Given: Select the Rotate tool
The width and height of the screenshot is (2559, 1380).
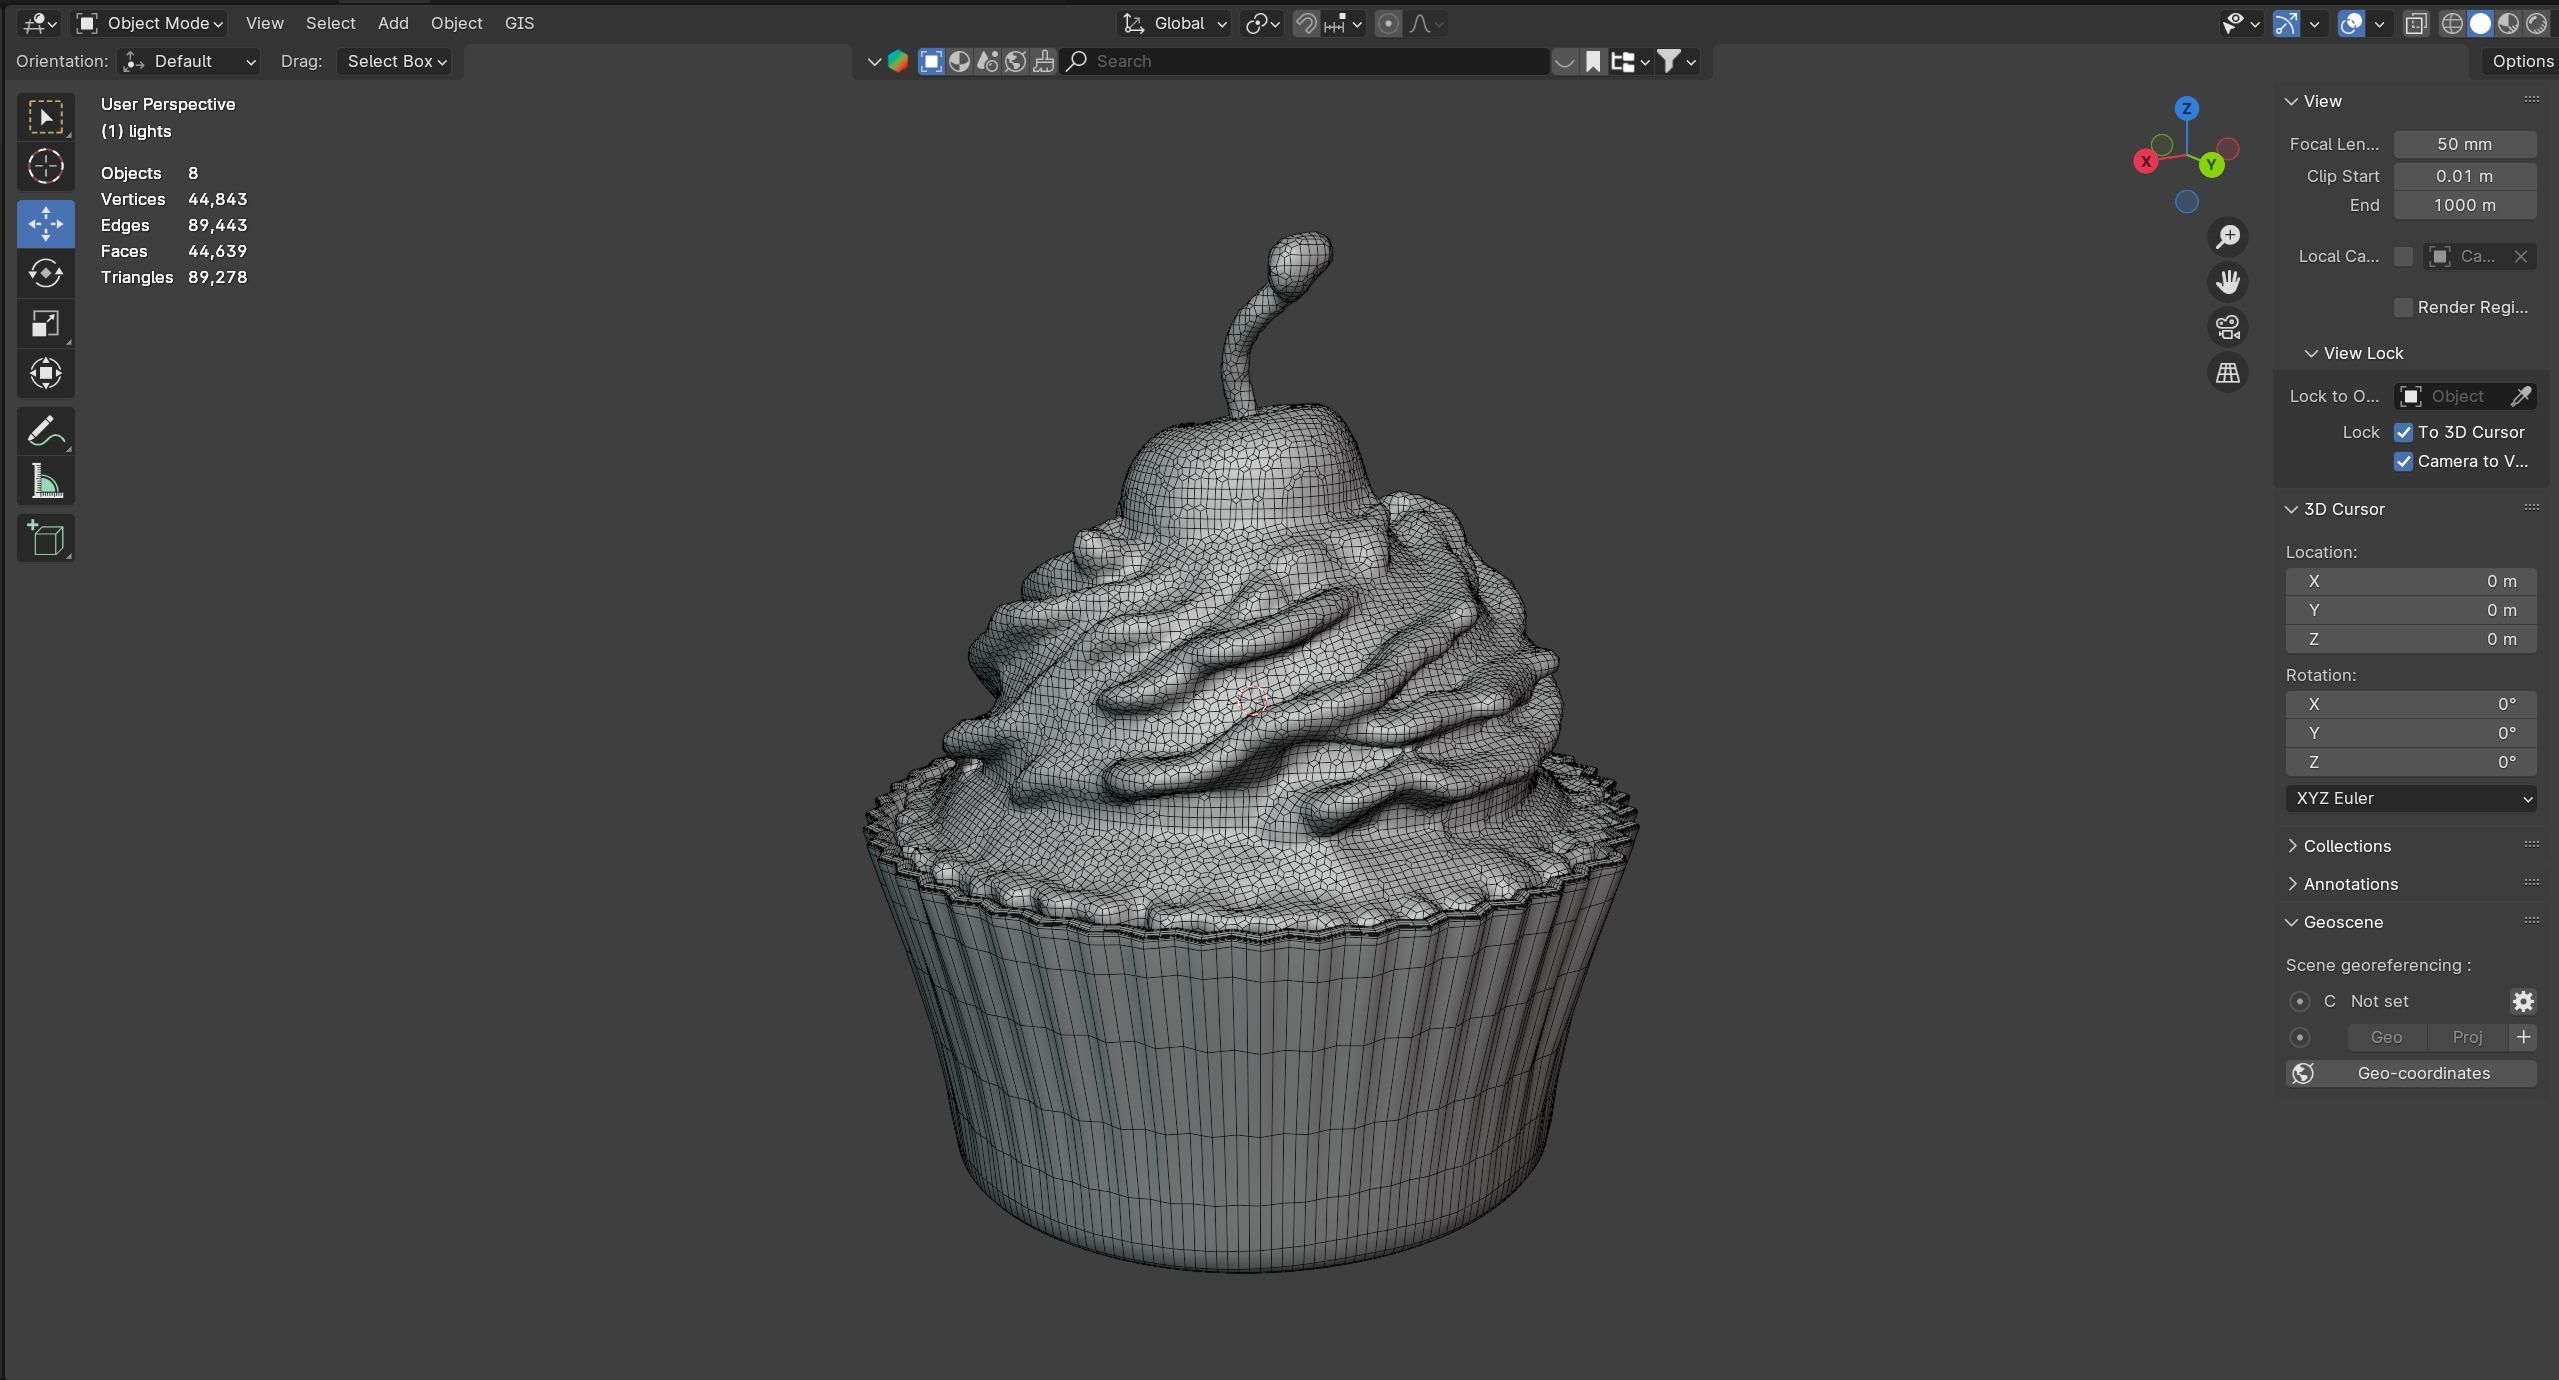Looking at the screenshot, I should click(45, 273).
